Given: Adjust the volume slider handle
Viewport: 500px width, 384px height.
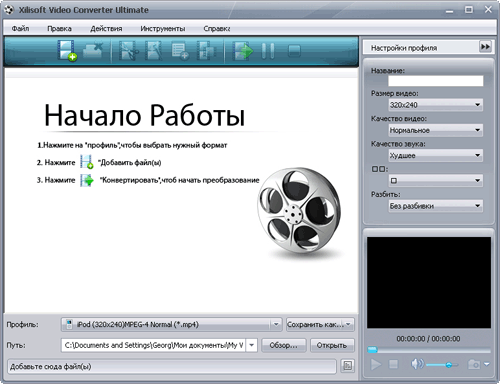Looking at the screenshot, I should pos(449,365).
